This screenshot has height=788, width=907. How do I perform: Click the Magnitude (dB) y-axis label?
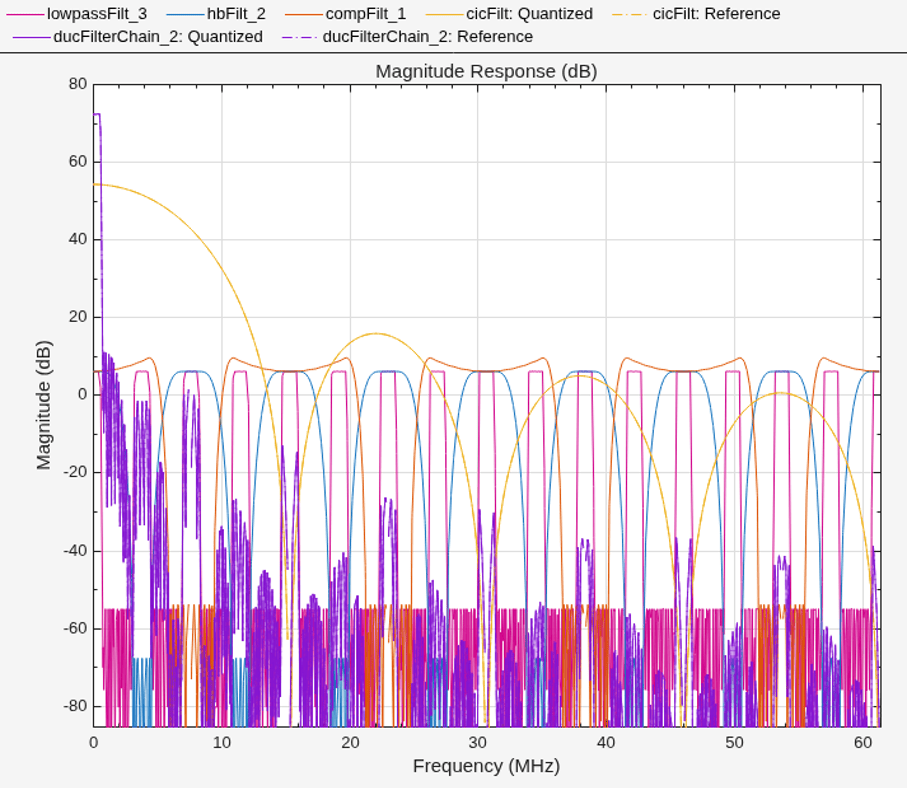44,405
